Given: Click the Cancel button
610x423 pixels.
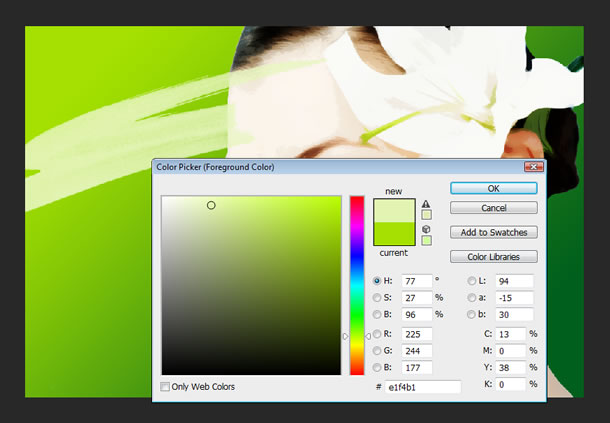Looking at the screenshot, I should tap(493, 208).
